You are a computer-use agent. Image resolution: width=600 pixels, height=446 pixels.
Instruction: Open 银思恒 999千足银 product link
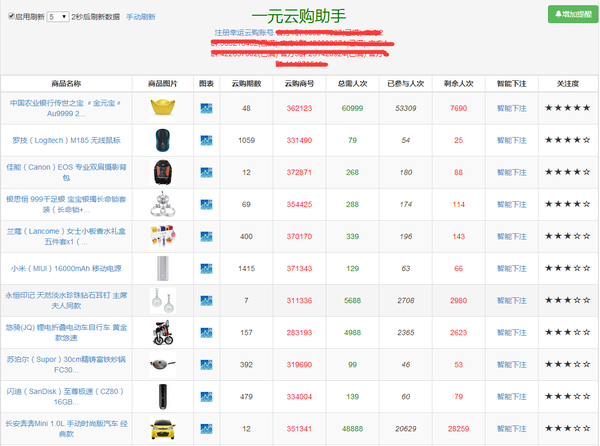coord(66,204)
